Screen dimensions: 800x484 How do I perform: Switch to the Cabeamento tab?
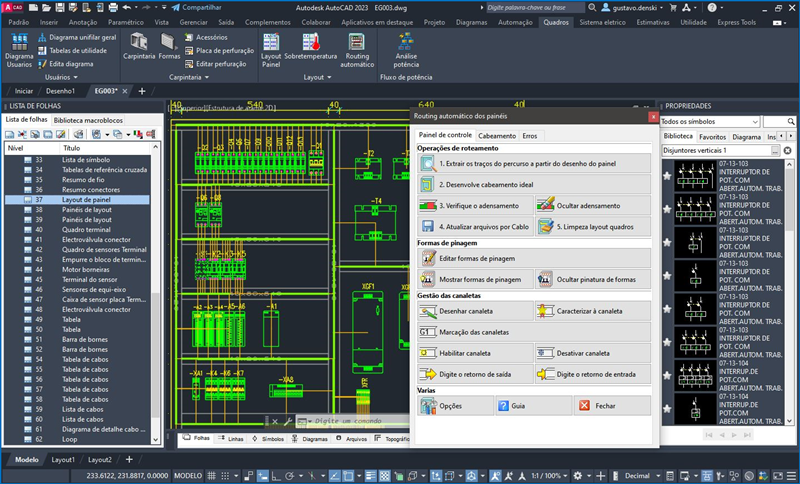(497, 135)
